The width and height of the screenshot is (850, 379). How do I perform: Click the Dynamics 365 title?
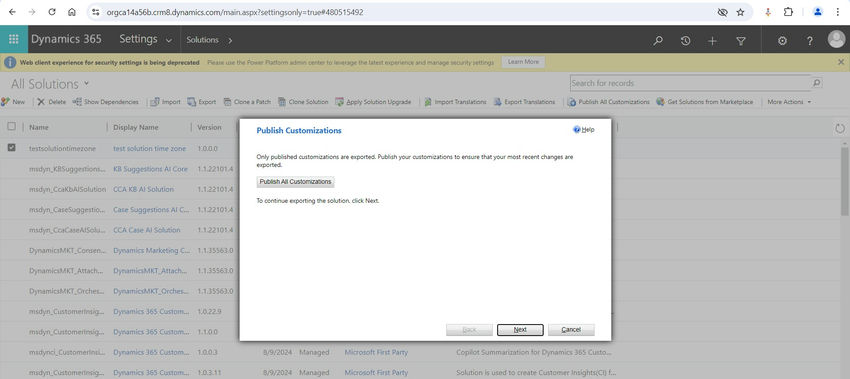66,40
